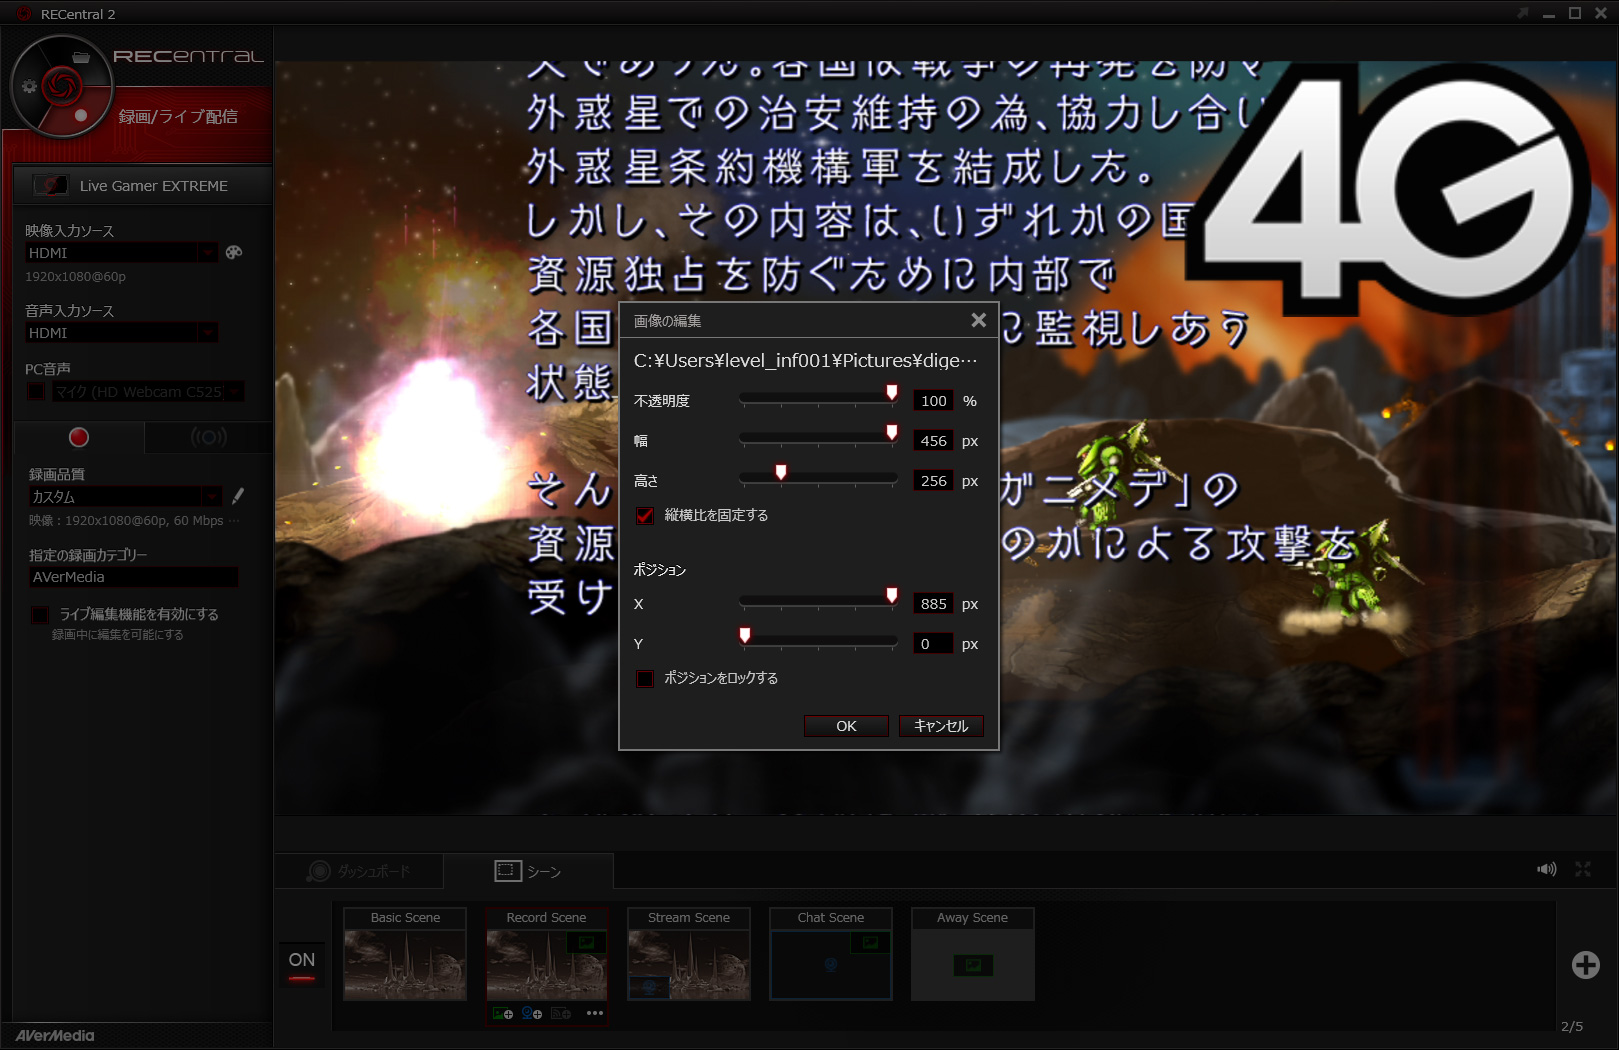Add a new scene with plus icon
The height and width of the screenshot is (1050, 1619).
pyautogui.click(x=1586, y=965)
